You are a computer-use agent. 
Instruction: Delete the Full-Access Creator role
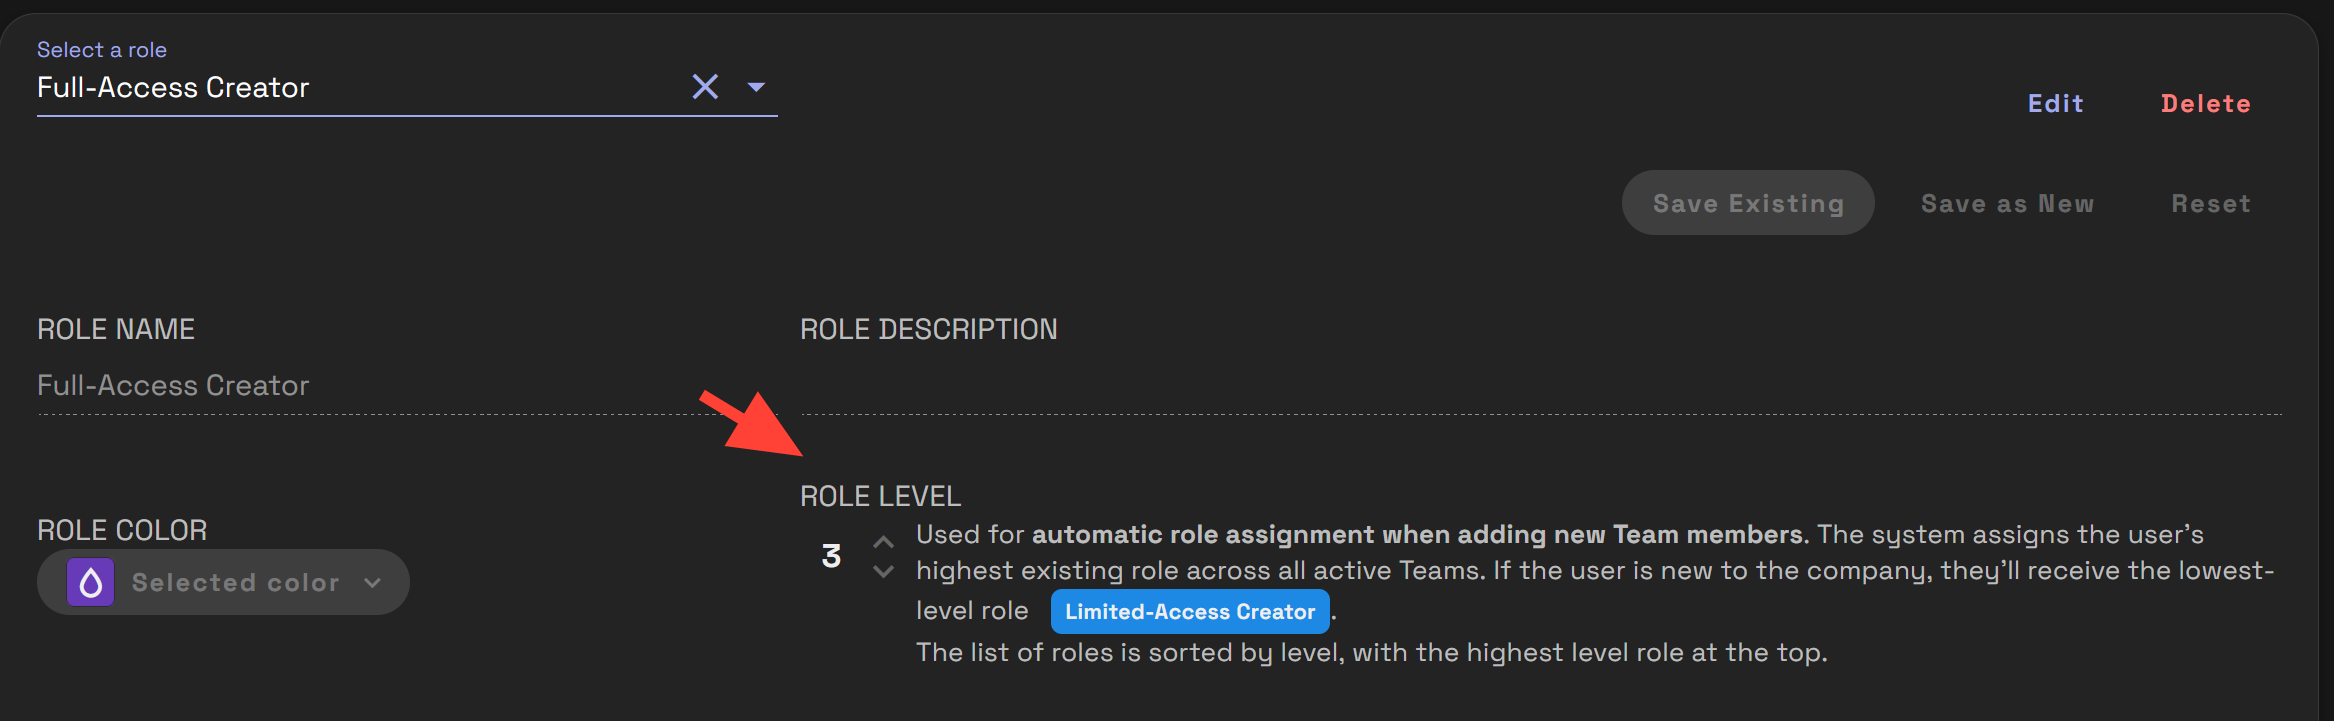(2206, 102)
